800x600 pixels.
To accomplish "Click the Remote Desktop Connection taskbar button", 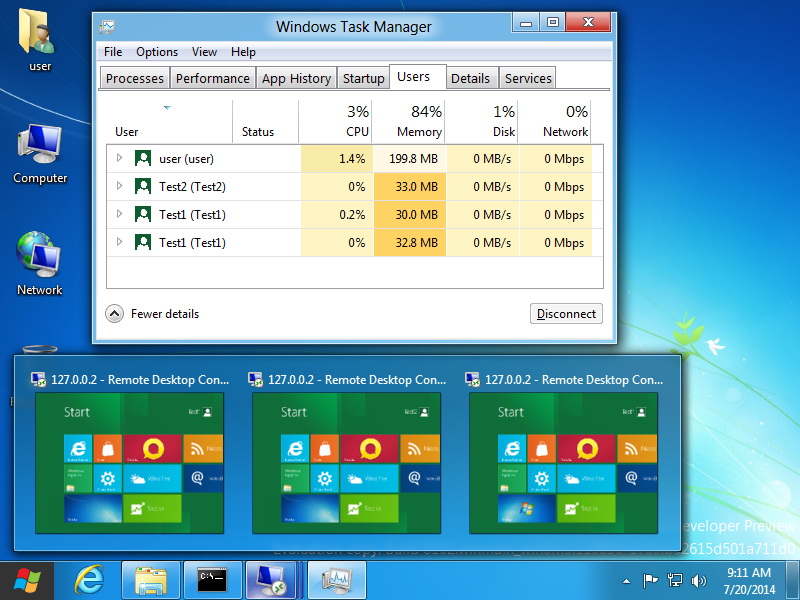I will click(x=271, y=581).
